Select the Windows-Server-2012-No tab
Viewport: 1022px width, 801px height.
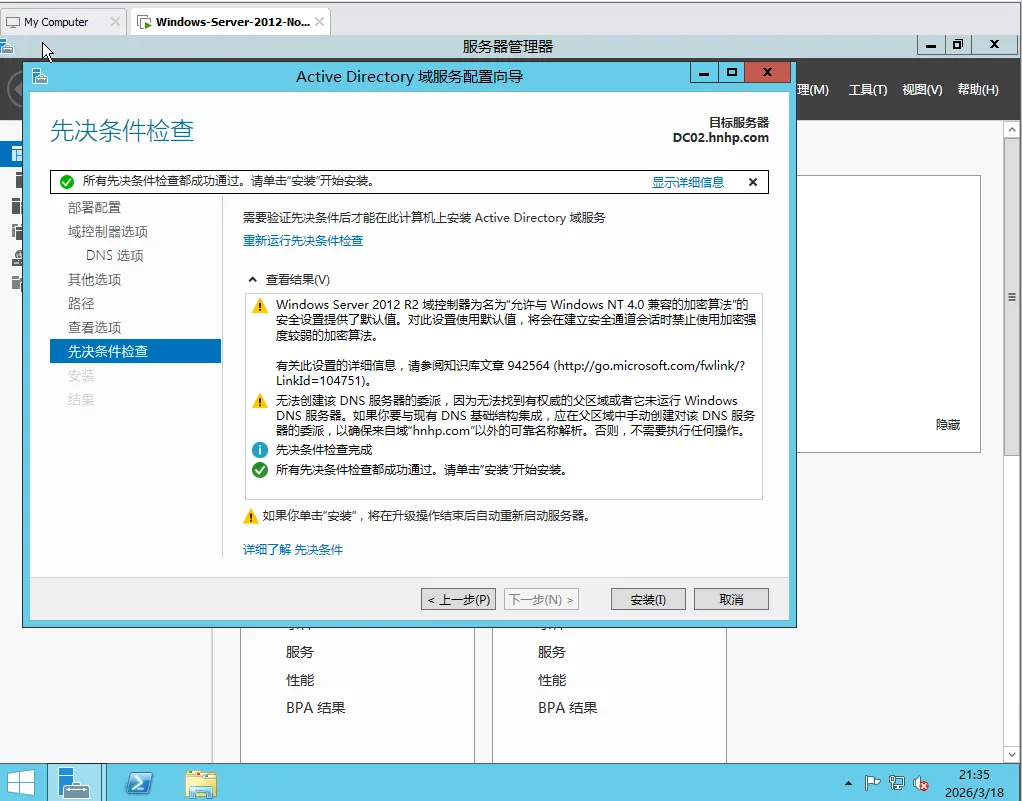[x=228, y=20]
